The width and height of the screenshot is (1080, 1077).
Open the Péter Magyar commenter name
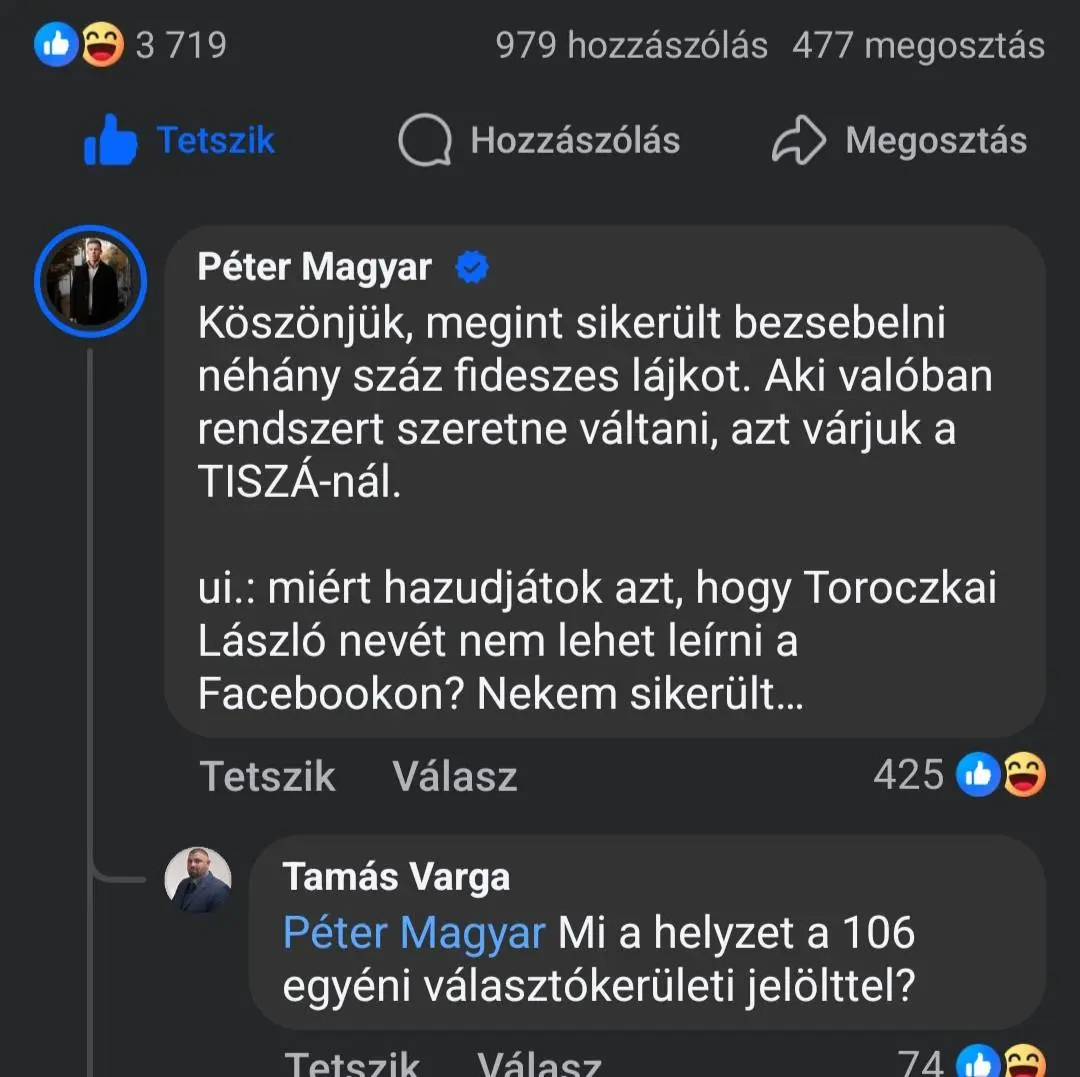coord(314,267)
